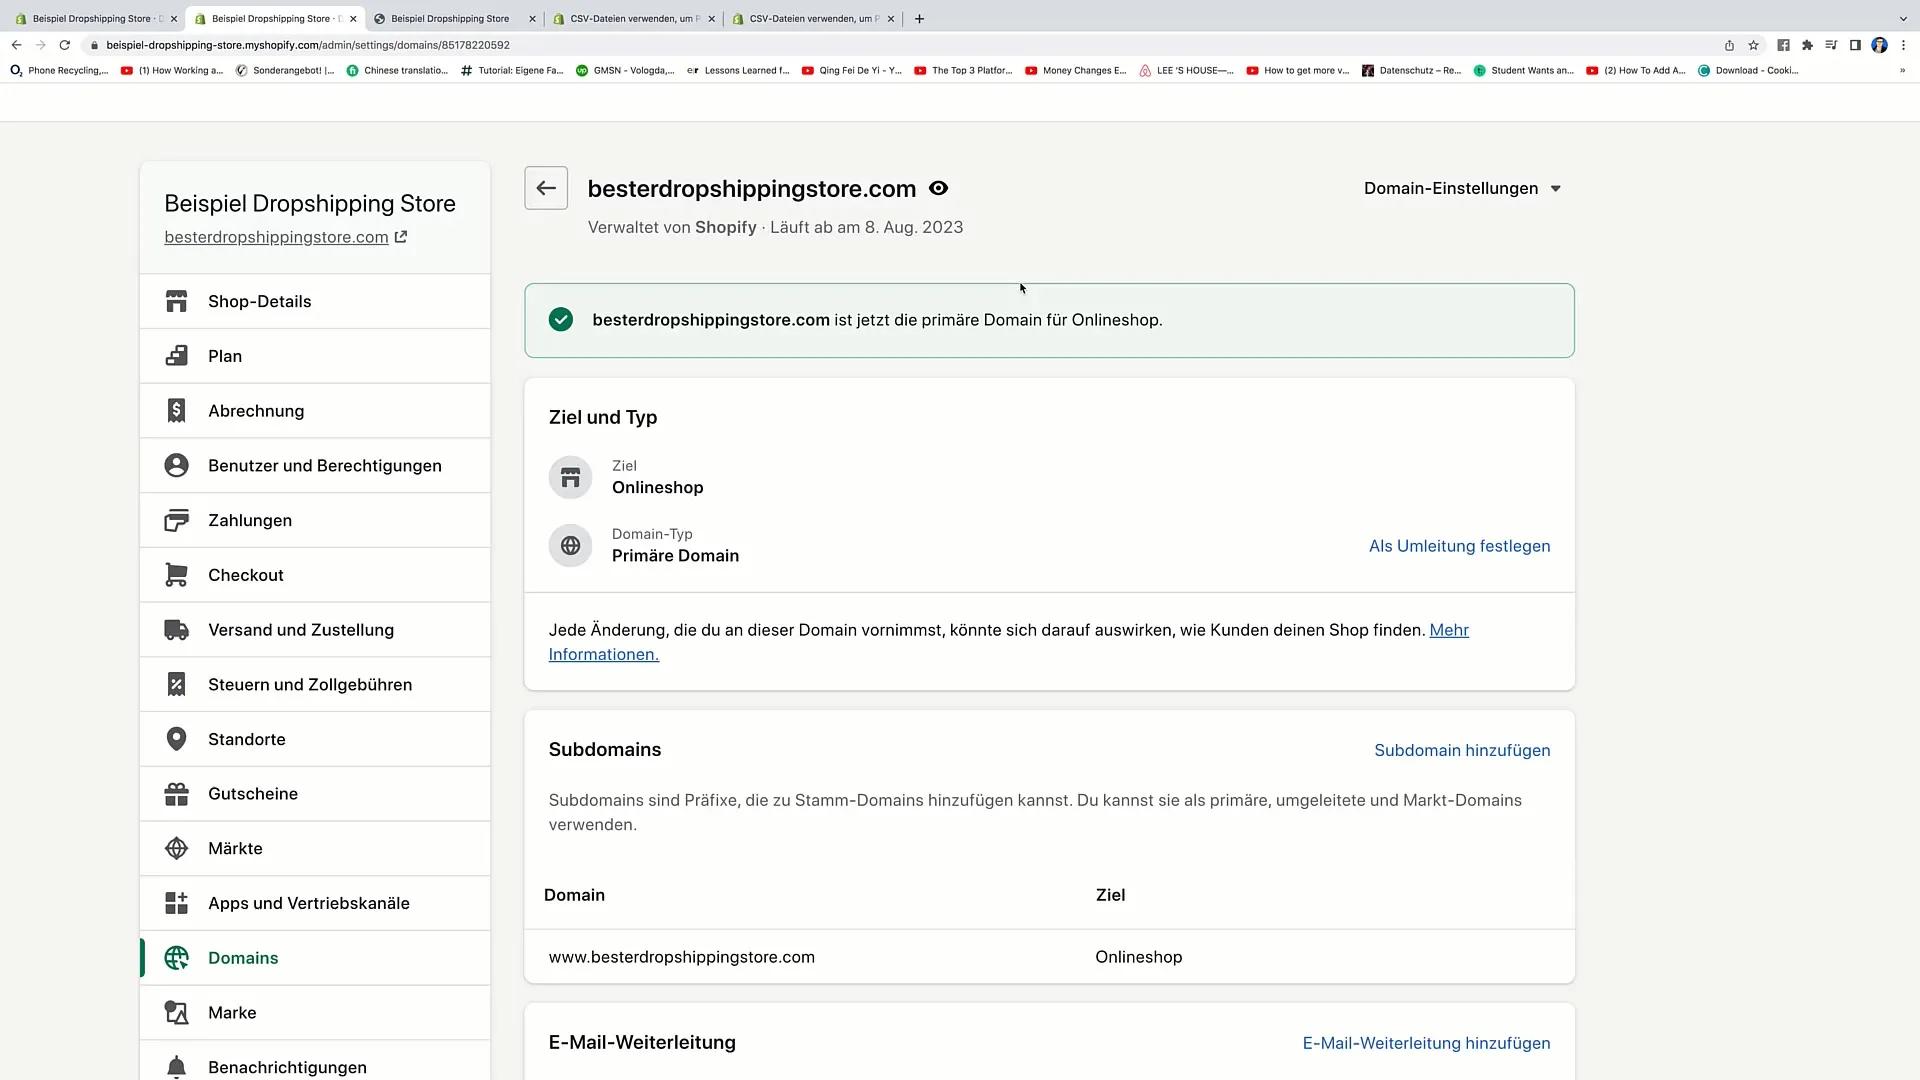Click E-Mail-Weiterleitung hinzufügen link
1920x1080 pixels.
click(1427, 1043)
